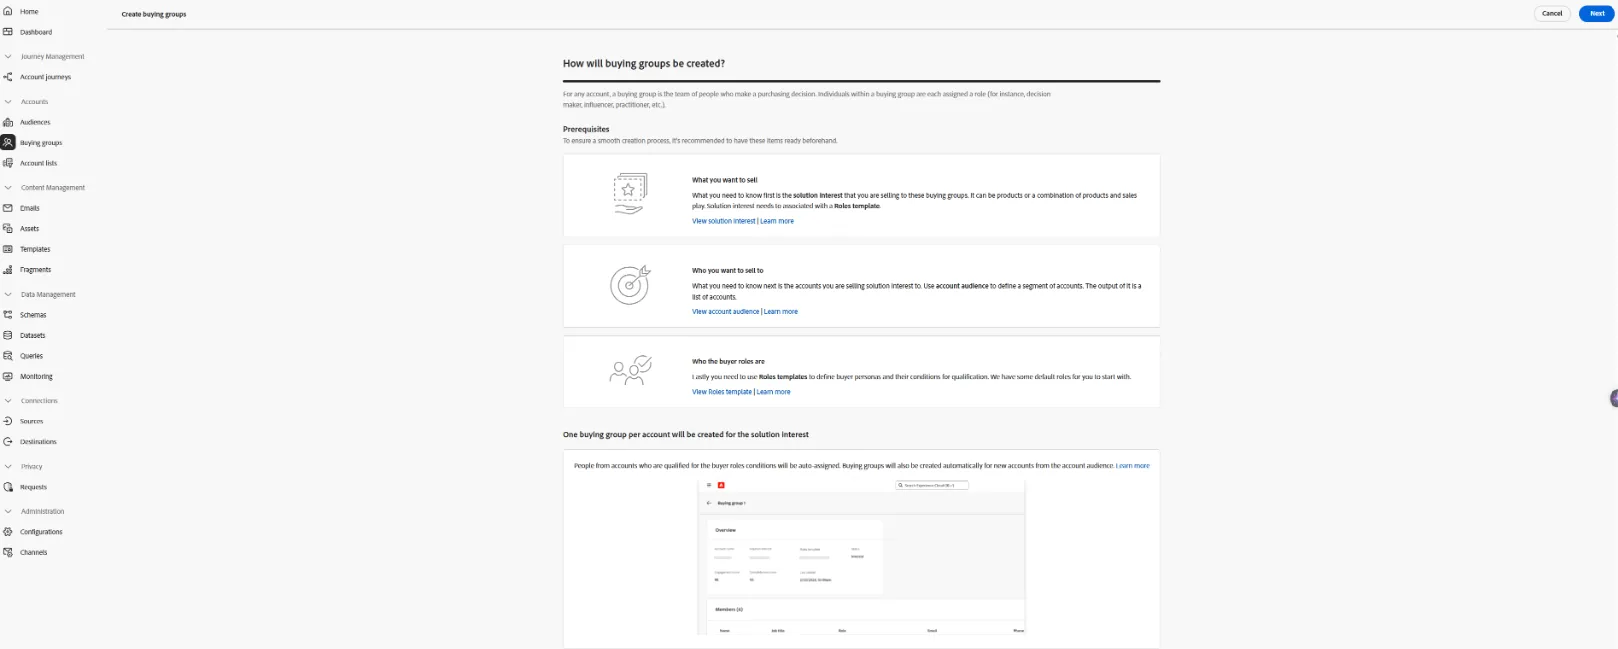Click the Buying groups sidebar icon

click(8, 143)
